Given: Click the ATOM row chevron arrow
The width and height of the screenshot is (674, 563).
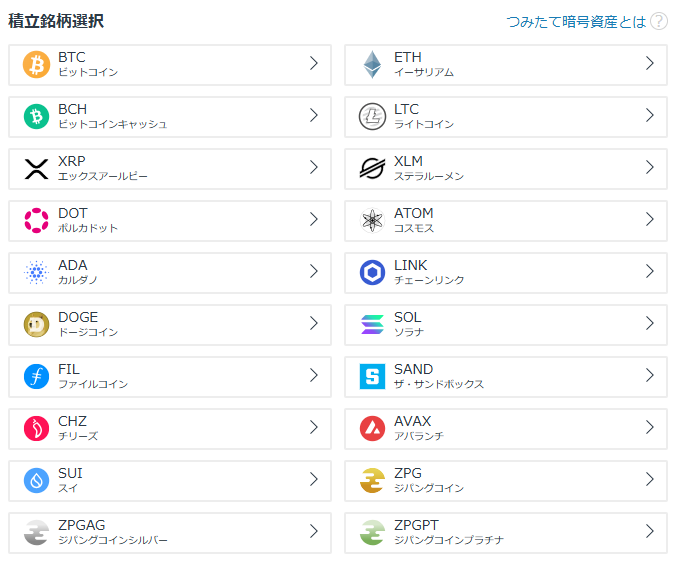Looking at the screenshot, I should [650, 219].
